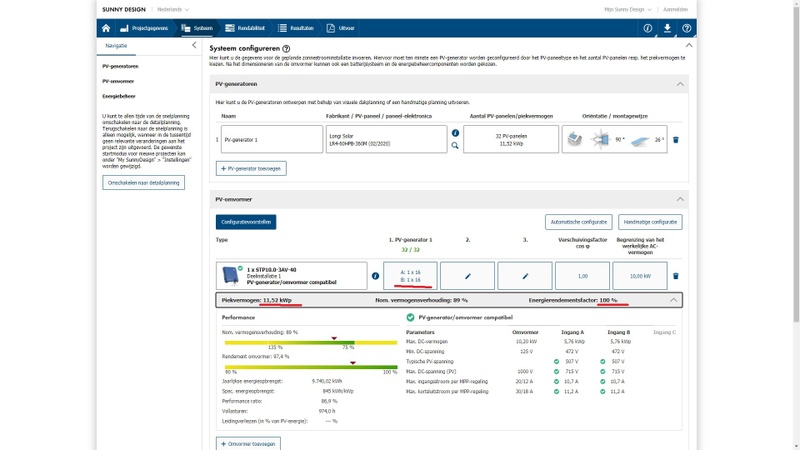800x450 pixels.
Task: Click the download icon in header
Action: pos(667,29)
